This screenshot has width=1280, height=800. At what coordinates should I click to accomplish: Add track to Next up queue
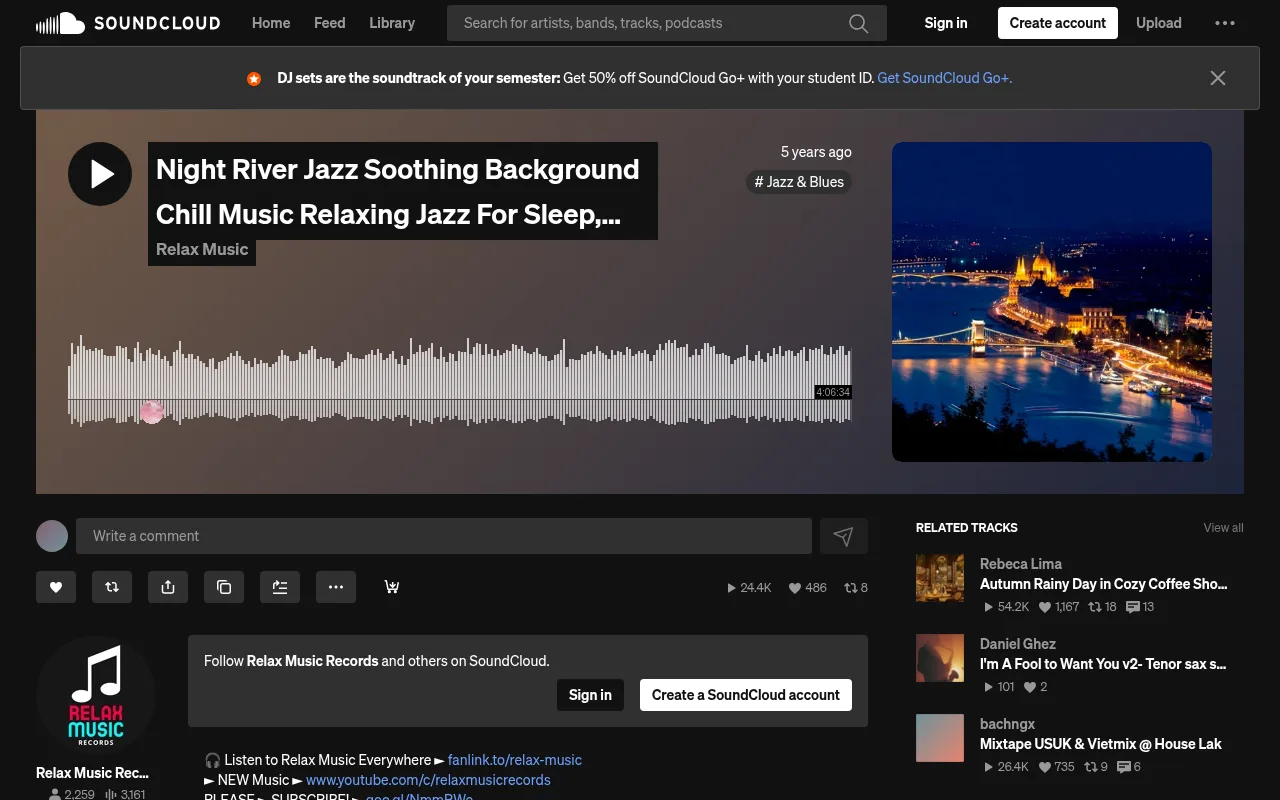pos(280,587)
